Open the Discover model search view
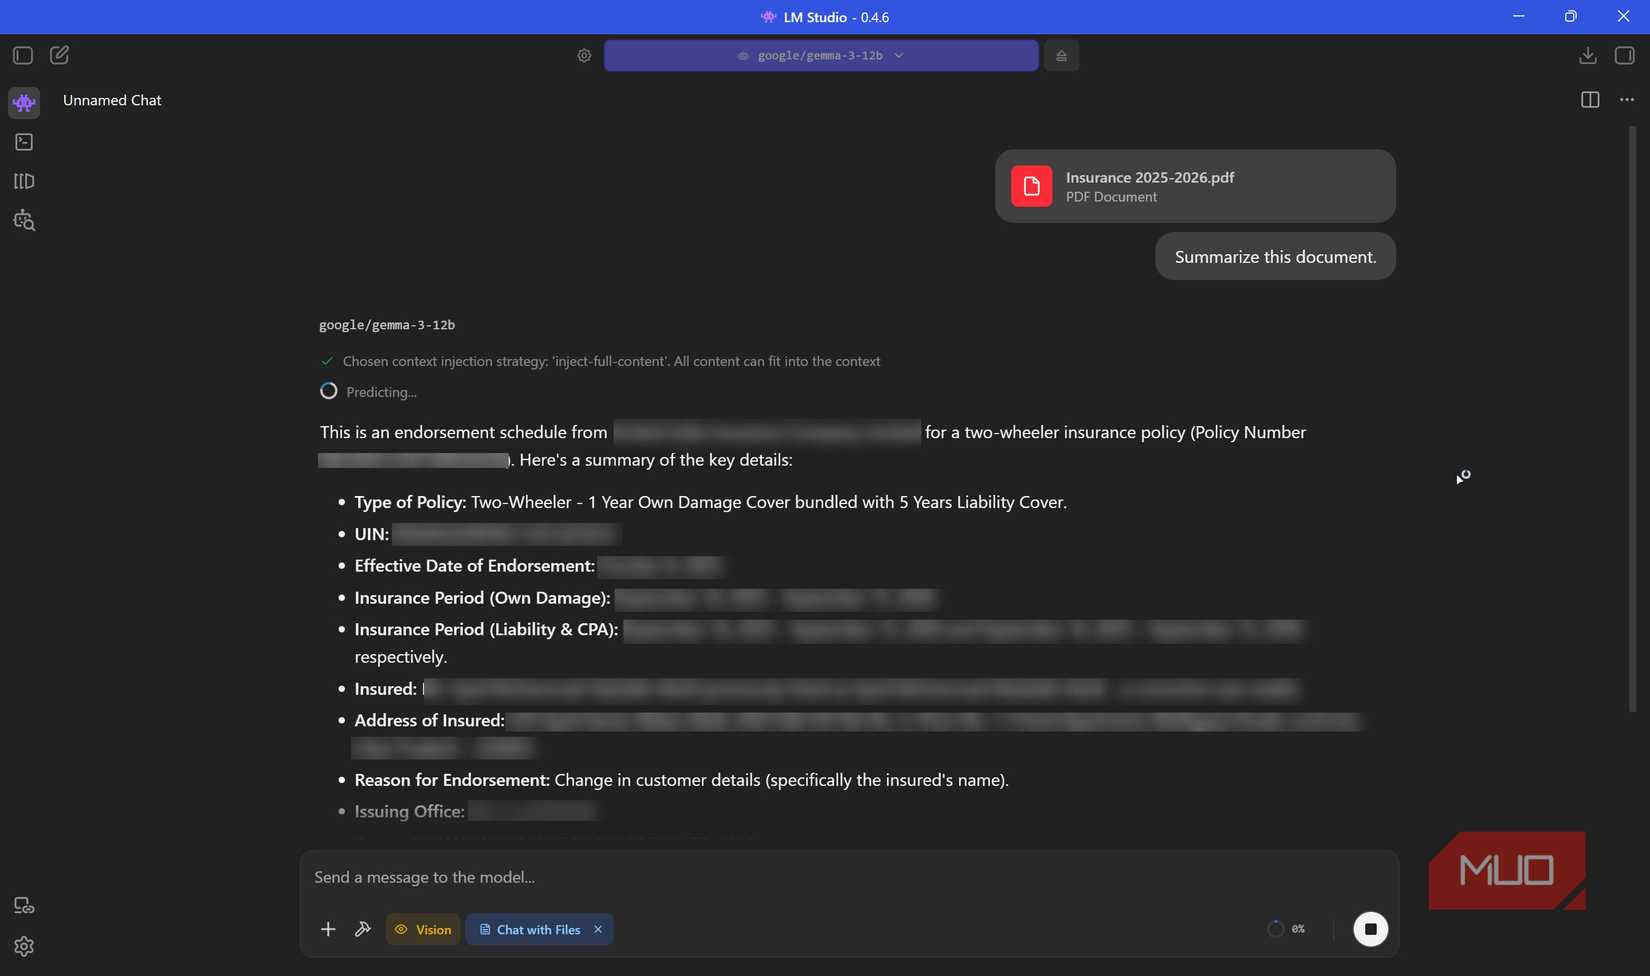The height and width of the screenshot is (976, 1650). tap(24, 221)
